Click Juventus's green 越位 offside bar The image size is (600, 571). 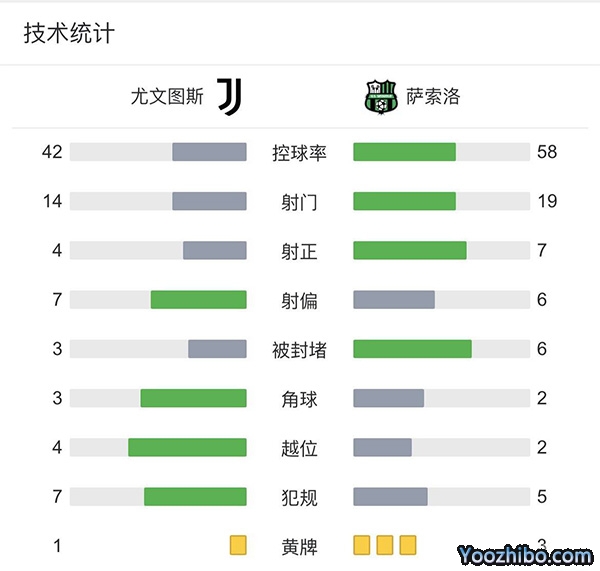click(187, 447)
